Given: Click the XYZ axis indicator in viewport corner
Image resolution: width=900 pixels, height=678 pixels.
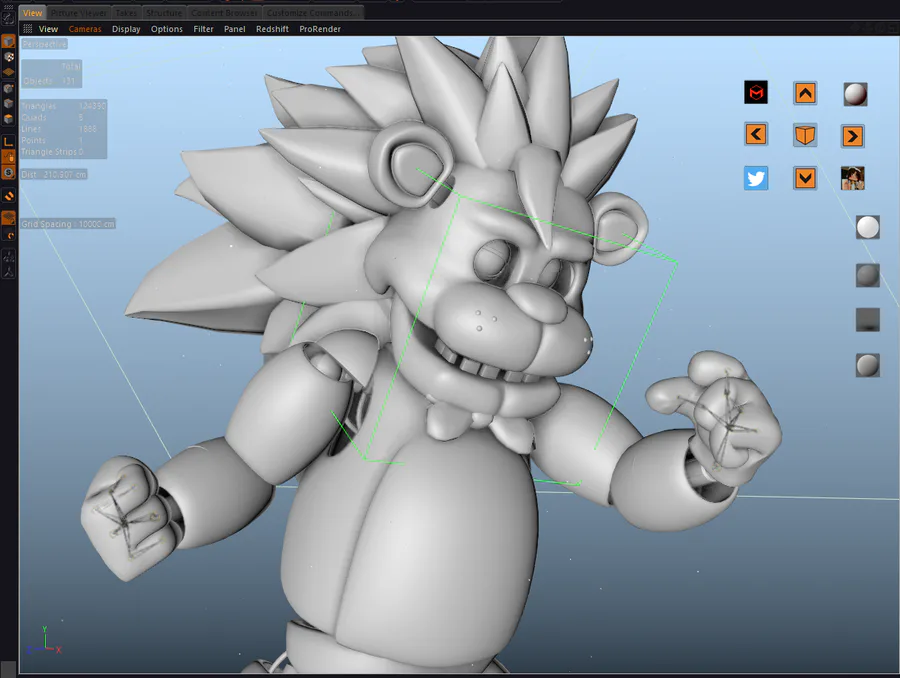Looking at the screenshot, I should (x=44, y=641).
